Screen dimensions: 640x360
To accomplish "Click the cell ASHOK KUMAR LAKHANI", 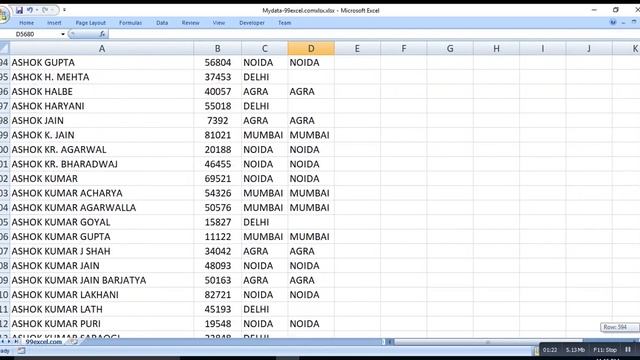I will [102, 295].
